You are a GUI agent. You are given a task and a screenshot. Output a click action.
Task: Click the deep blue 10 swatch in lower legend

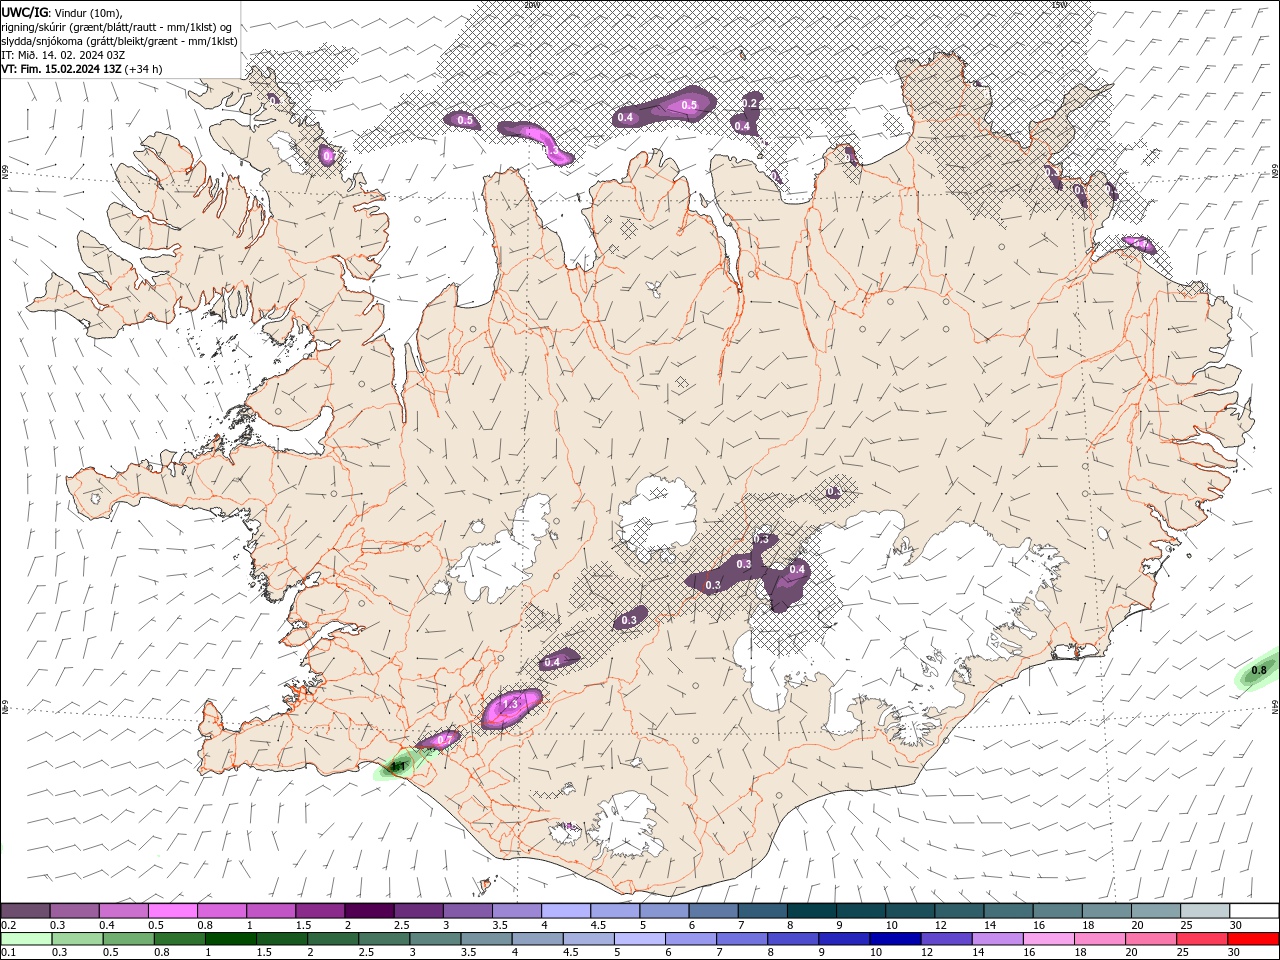click(x=895, y=939)
